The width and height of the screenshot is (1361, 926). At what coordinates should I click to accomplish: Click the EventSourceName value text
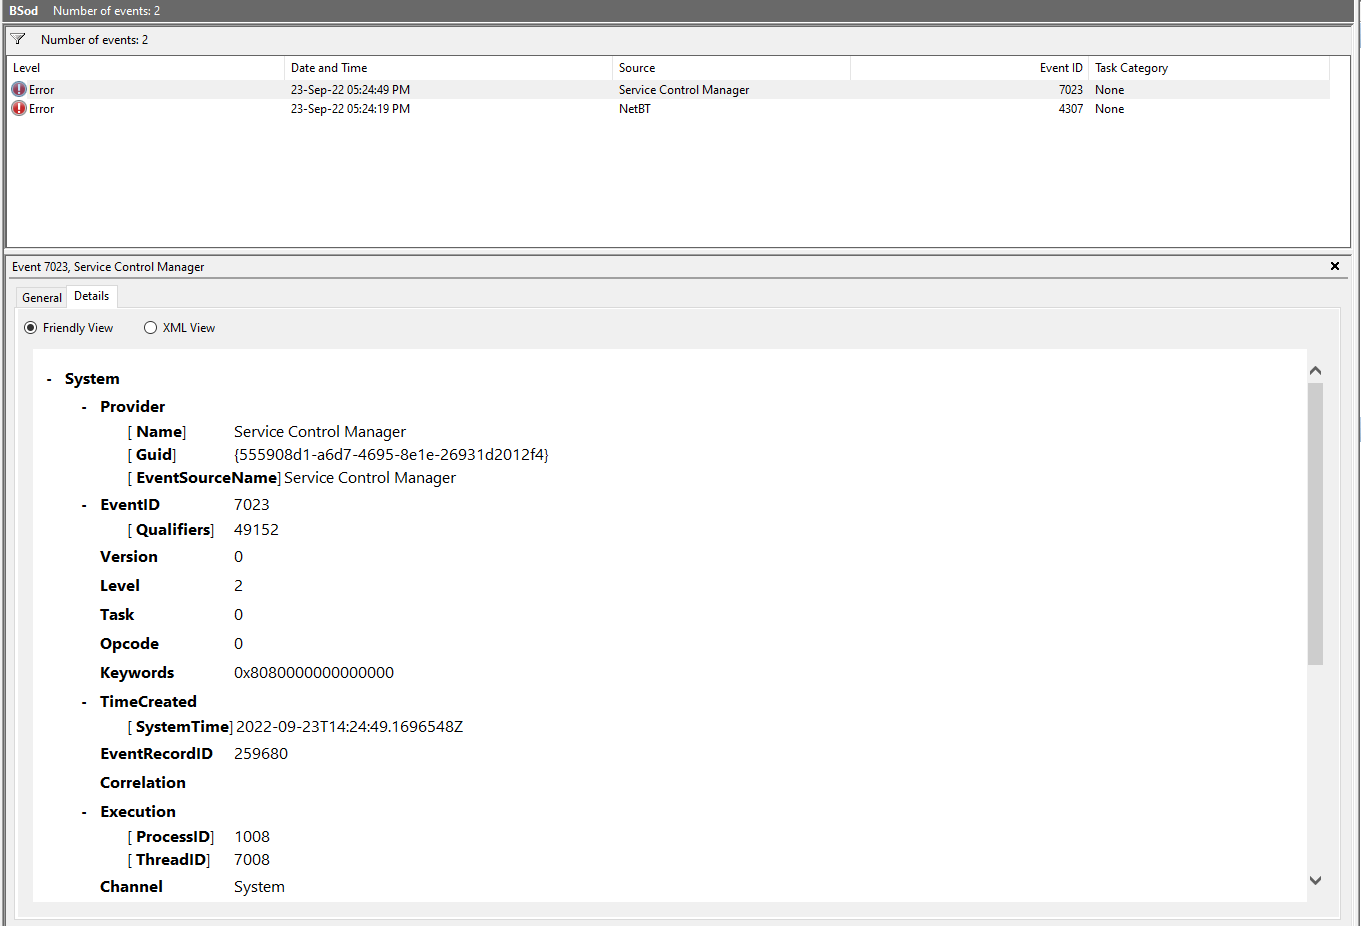tap(370, 478)
